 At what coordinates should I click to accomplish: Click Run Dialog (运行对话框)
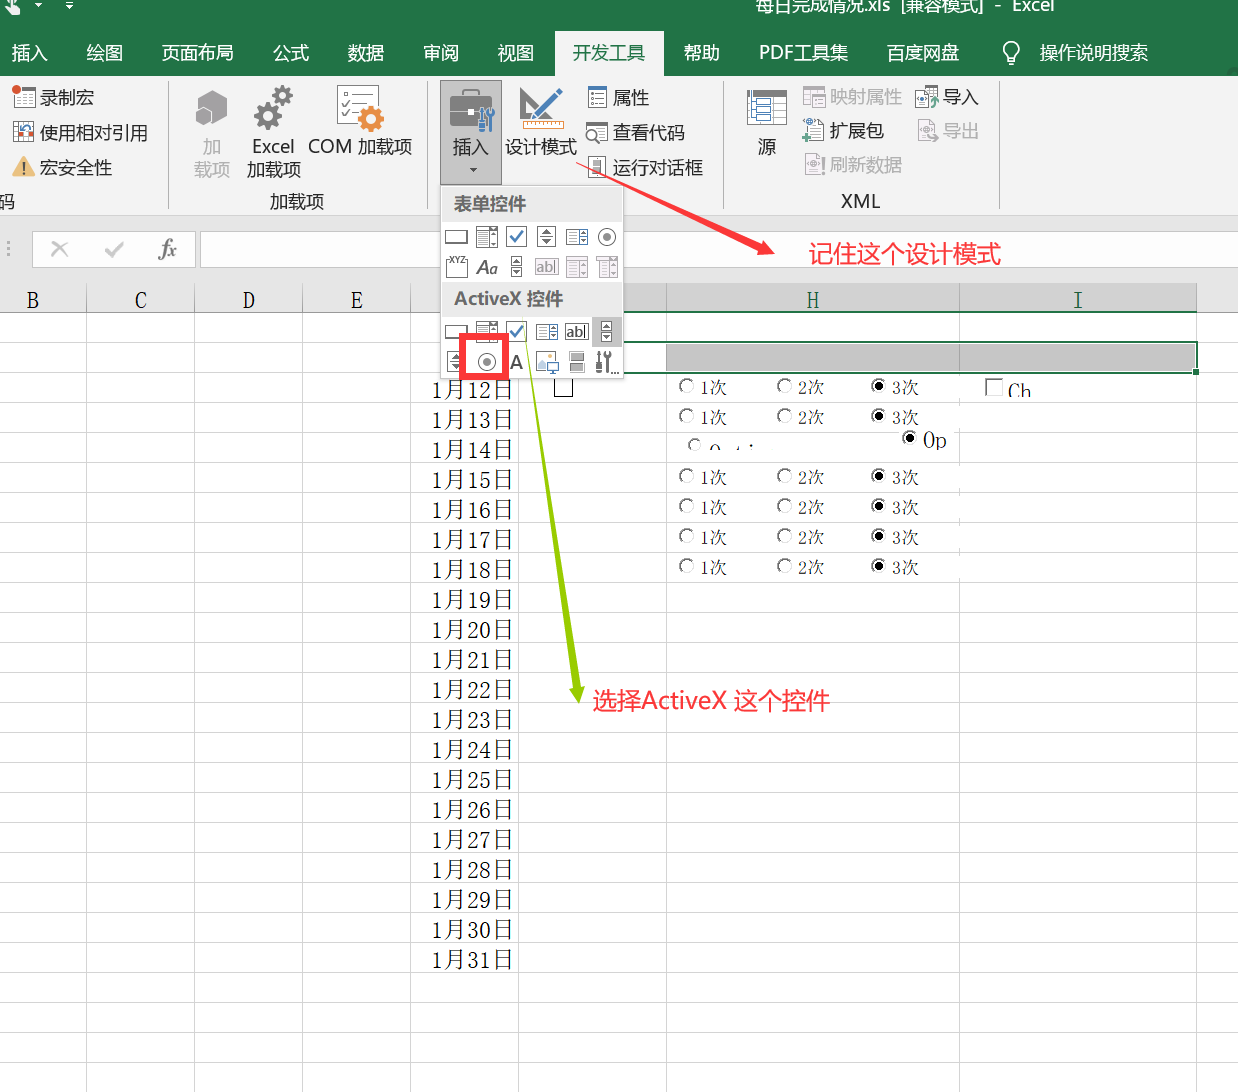coord(644,167)
